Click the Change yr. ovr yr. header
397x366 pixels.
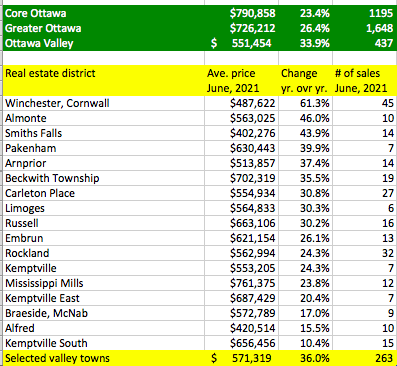[x=305, y=81]
